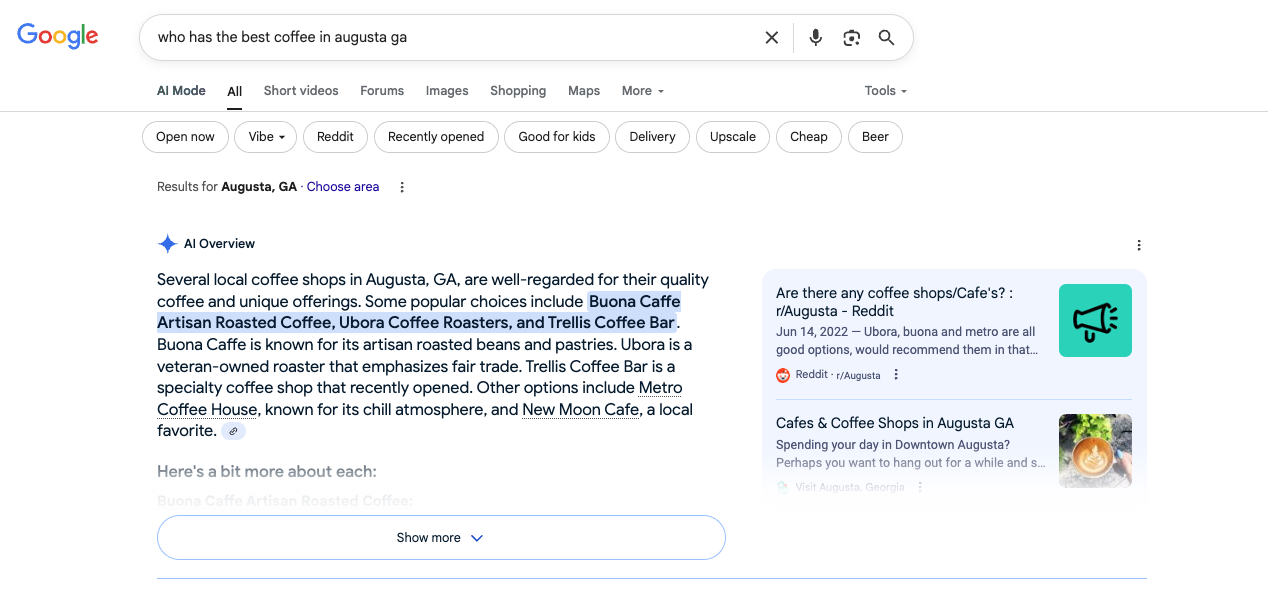The height and width of the screenshot is (606, 1268).
Task: Open Reddit r/Augusta coffee shops result
Action: click(x=894, y=302)
